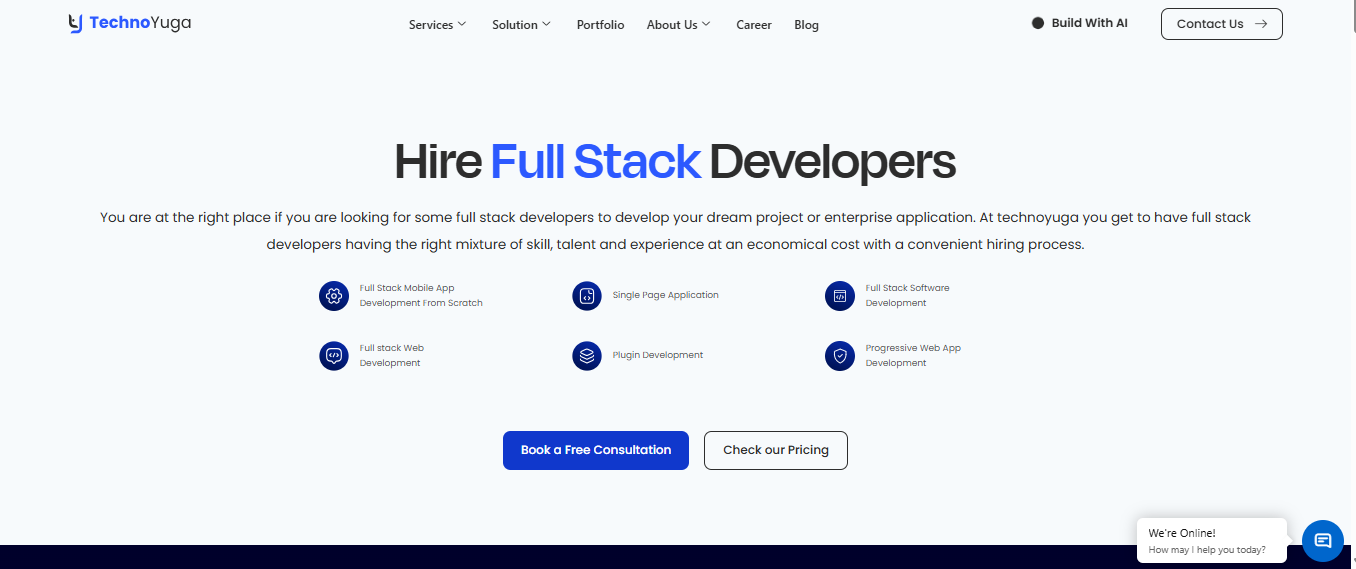Go to the Career page

pos(754,25)
